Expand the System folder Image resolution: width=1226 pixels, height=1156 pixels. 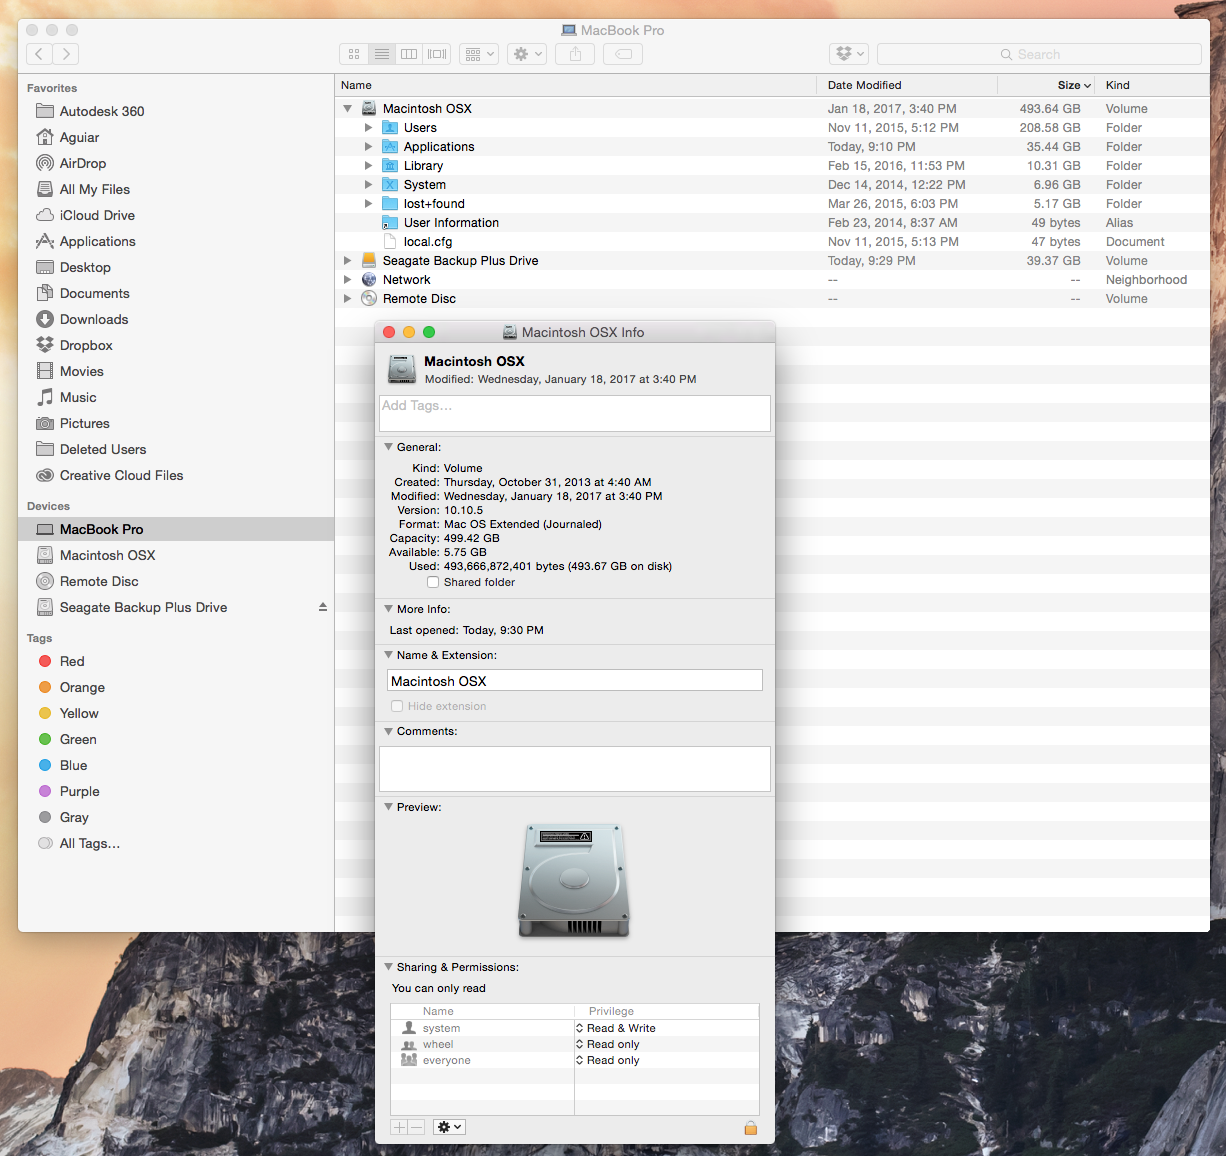click(x=368, y=184)
